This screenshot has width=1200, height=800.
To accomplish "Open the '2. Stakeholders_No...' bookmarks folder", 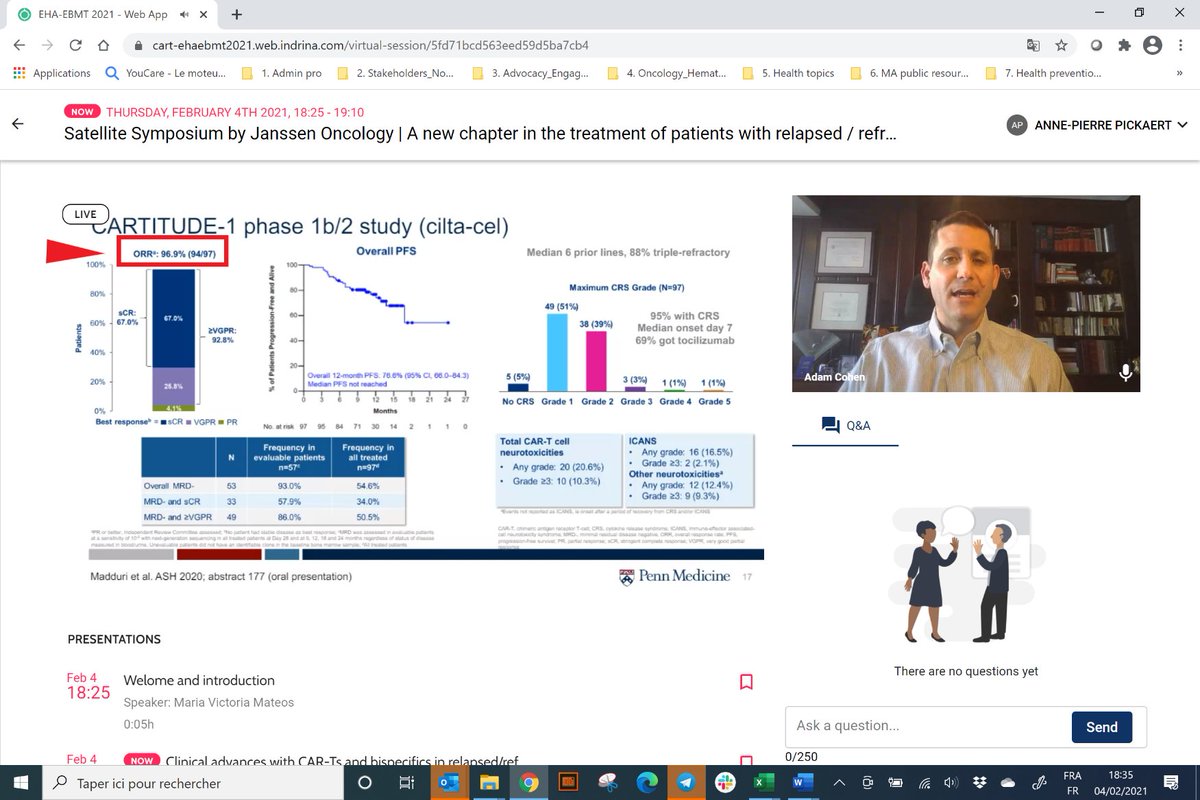I will [x=396, y=73].
